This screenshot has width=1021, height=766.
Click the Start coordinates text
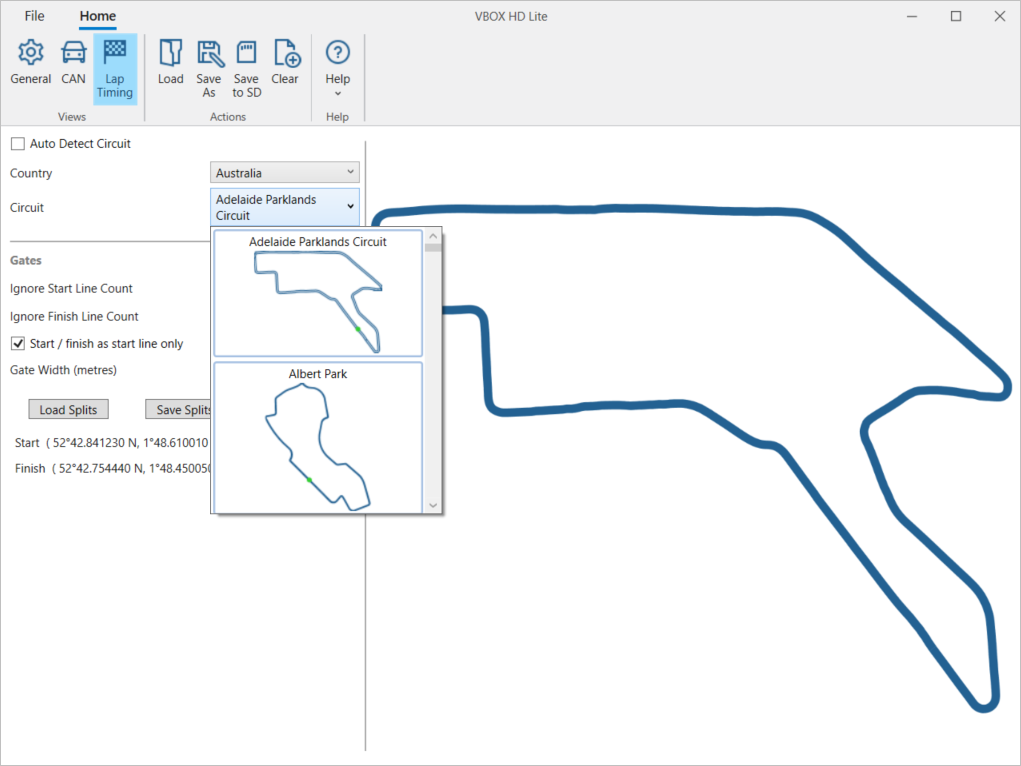pos(111,443)
